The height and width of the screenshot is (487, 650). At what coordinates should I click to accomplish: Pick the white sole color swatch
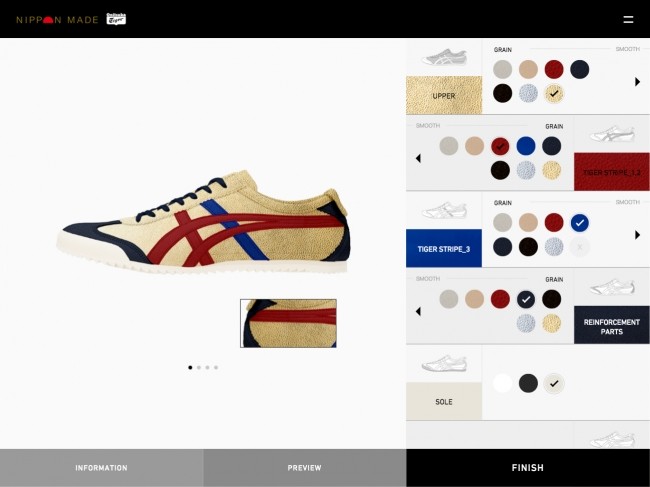[x=502, y=383]
